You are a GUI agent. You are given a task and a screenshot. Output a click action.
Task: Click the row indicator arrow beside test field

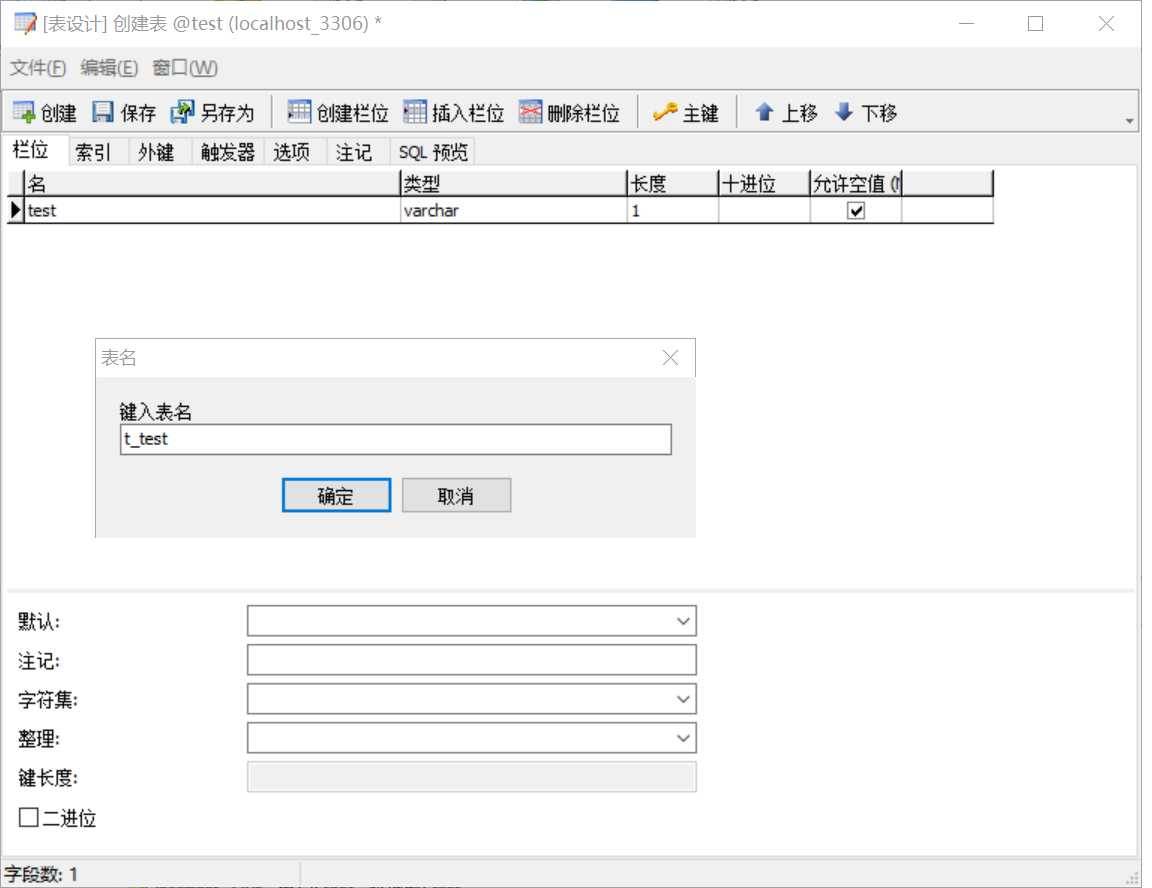[15, 210]
